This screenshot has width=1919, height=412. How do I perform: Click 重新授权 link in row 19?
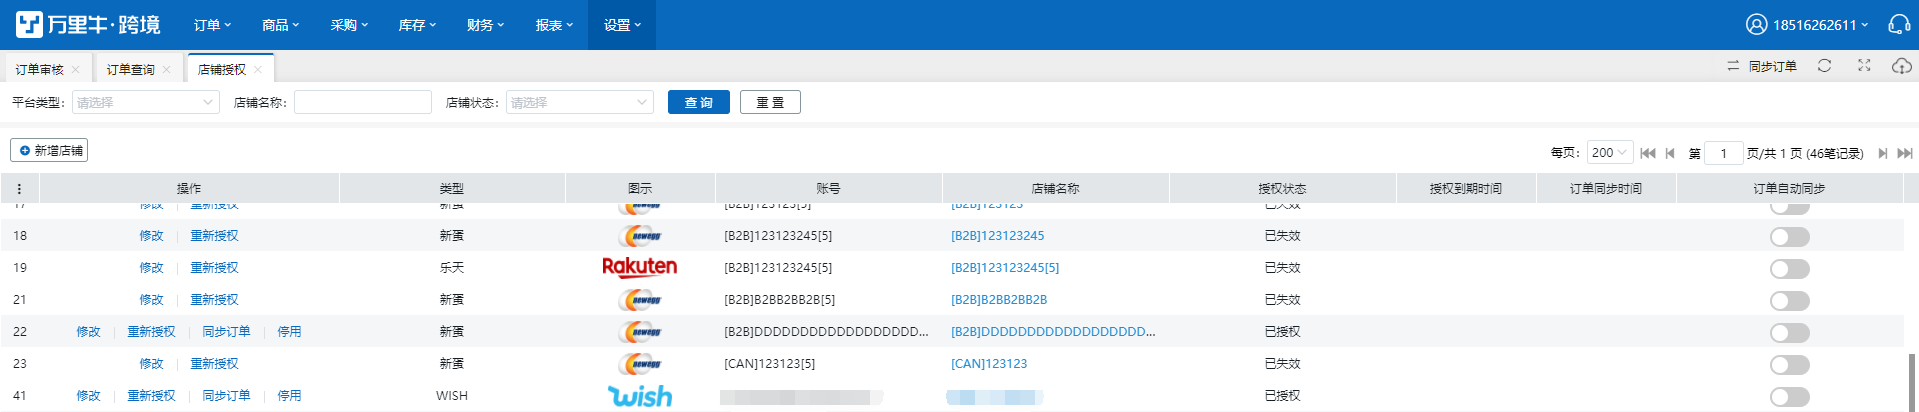pos(214,268)
